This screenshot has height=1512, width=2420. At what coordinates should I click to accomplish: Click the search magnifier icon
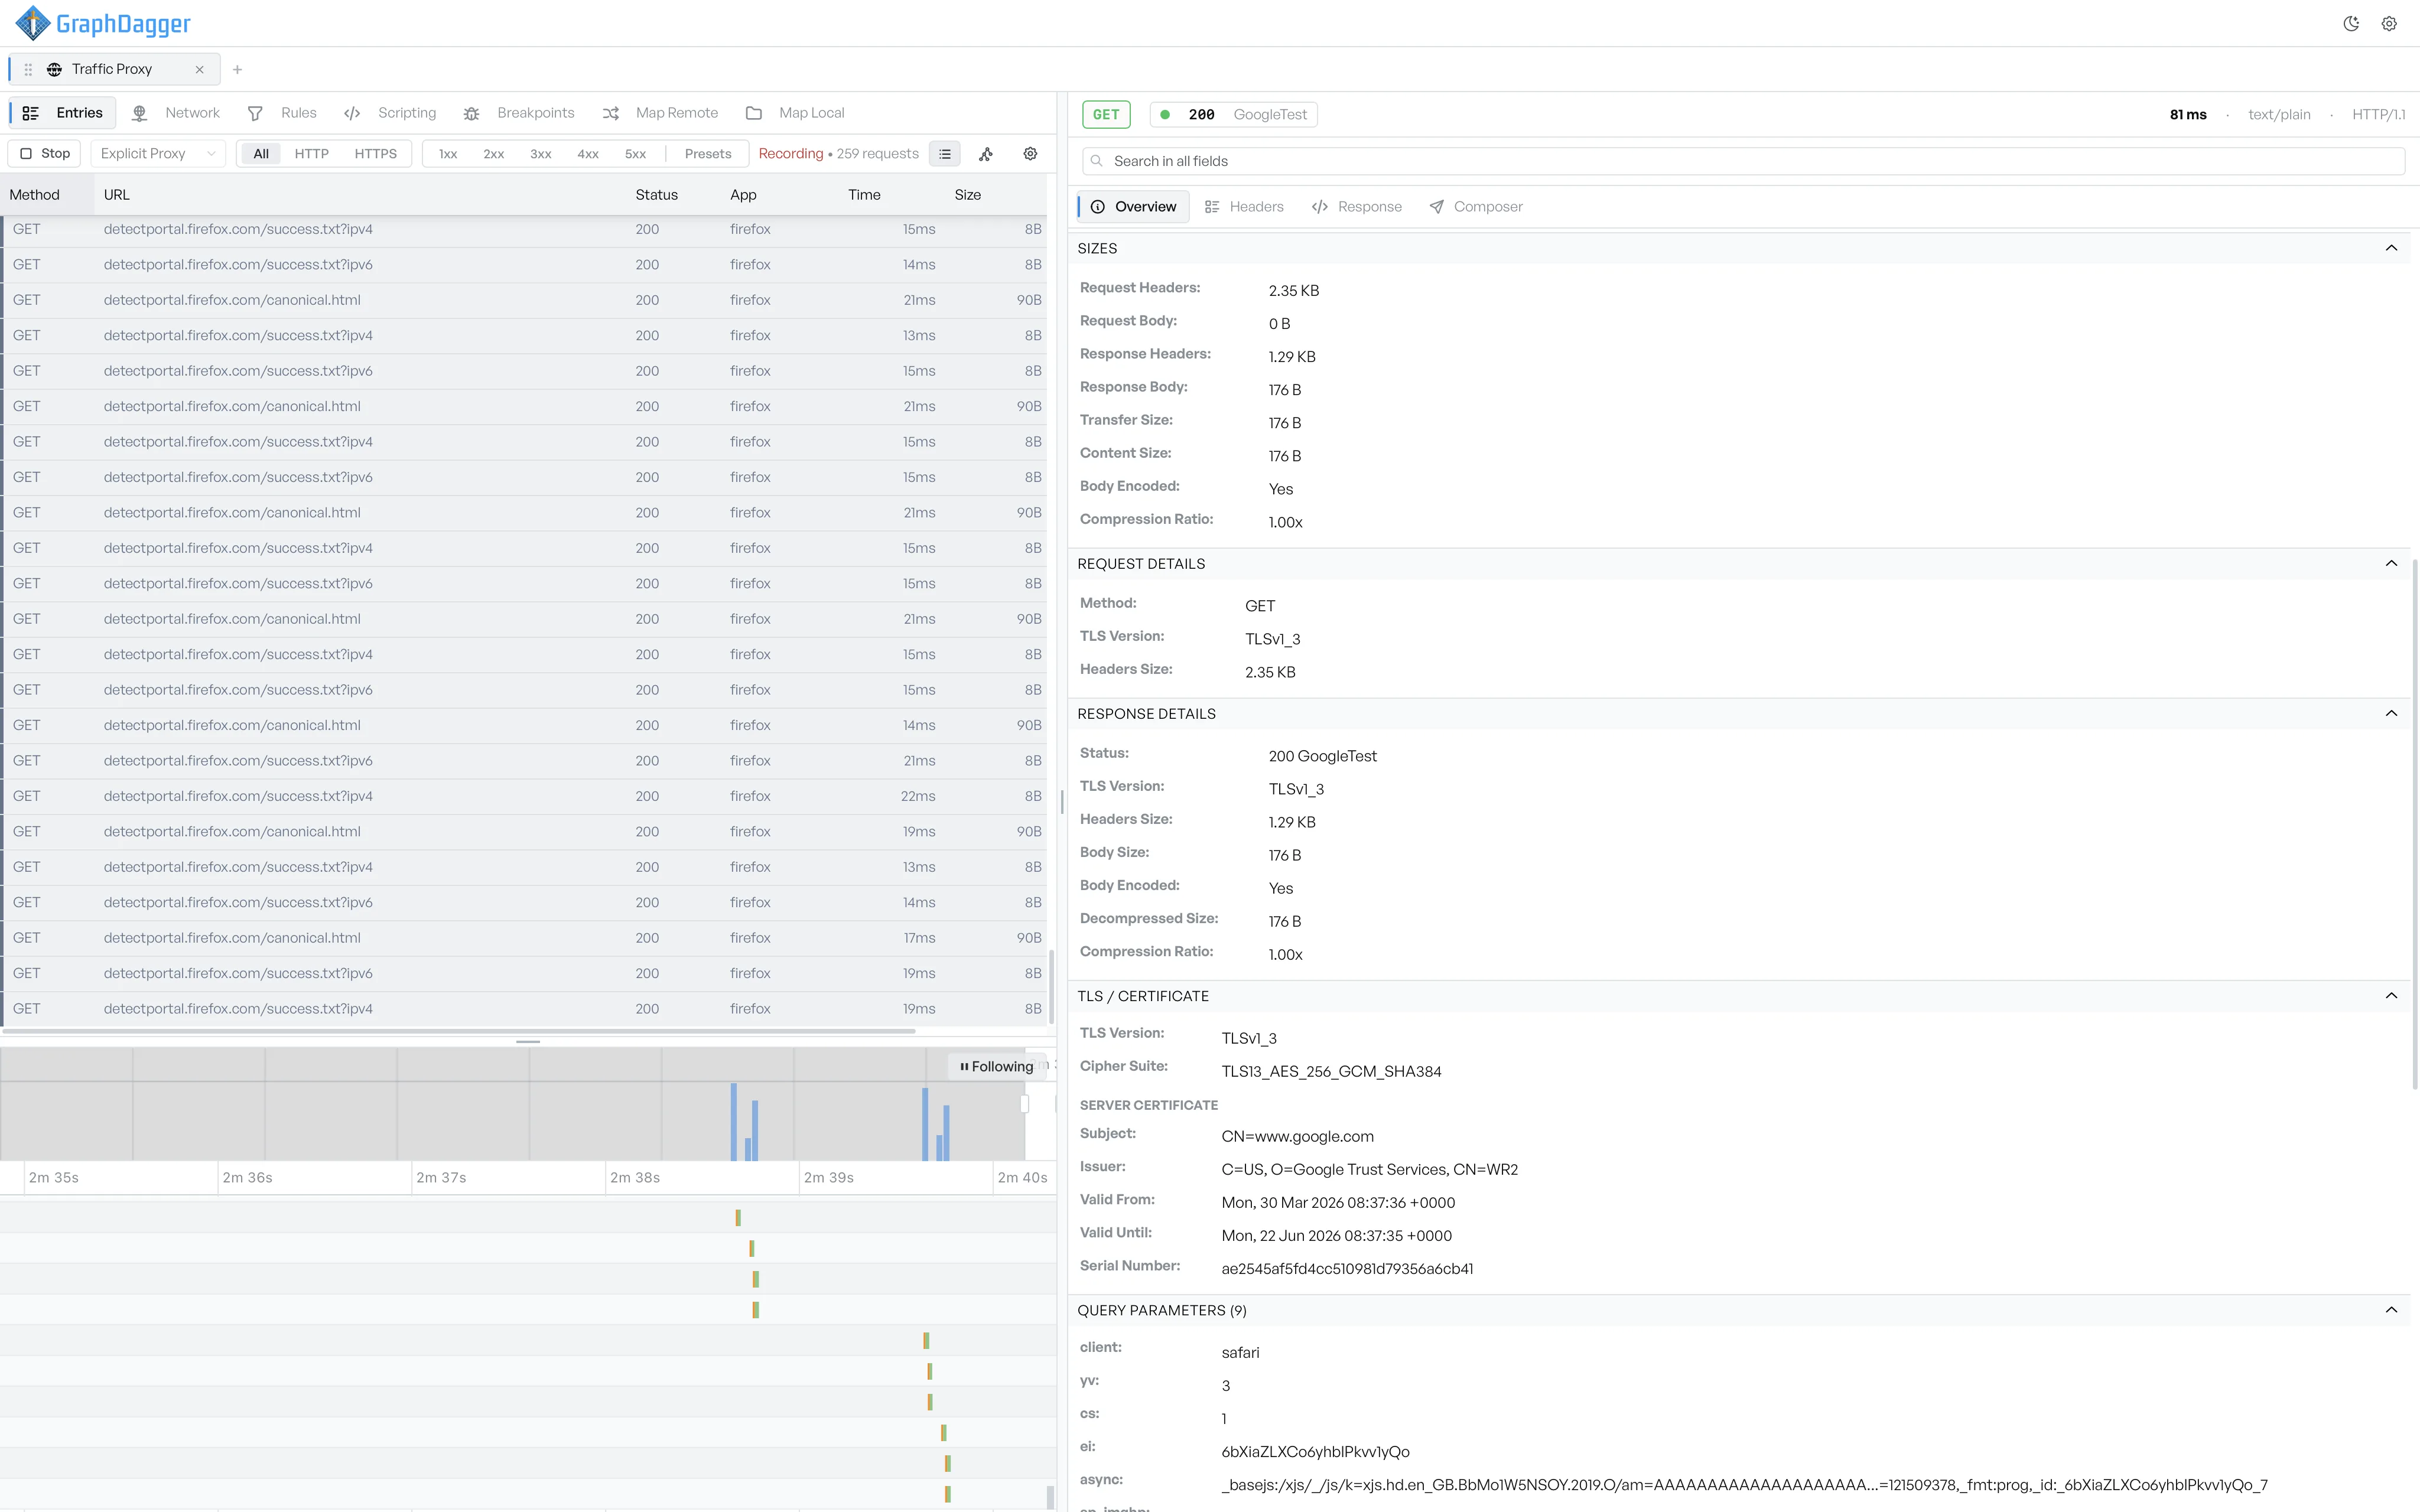(1097, 161)
